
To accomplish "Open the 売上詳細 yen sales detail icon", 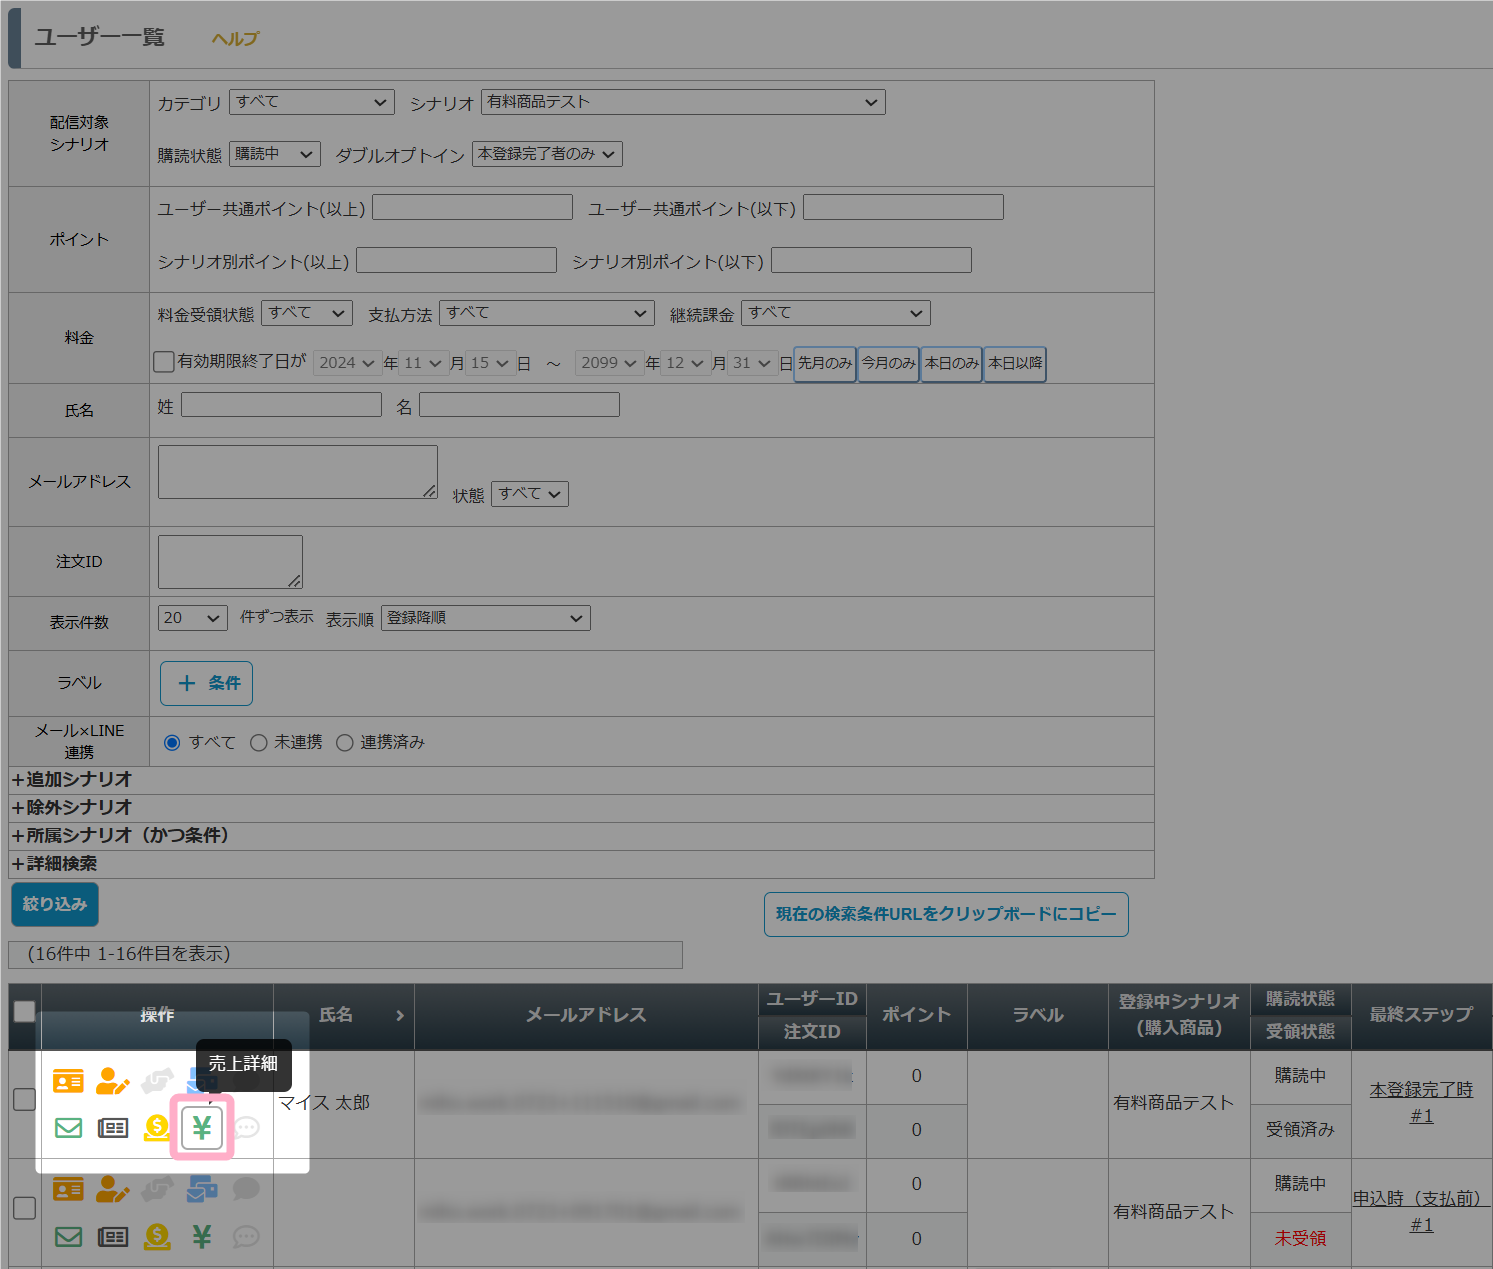I will pos(201,1127).
